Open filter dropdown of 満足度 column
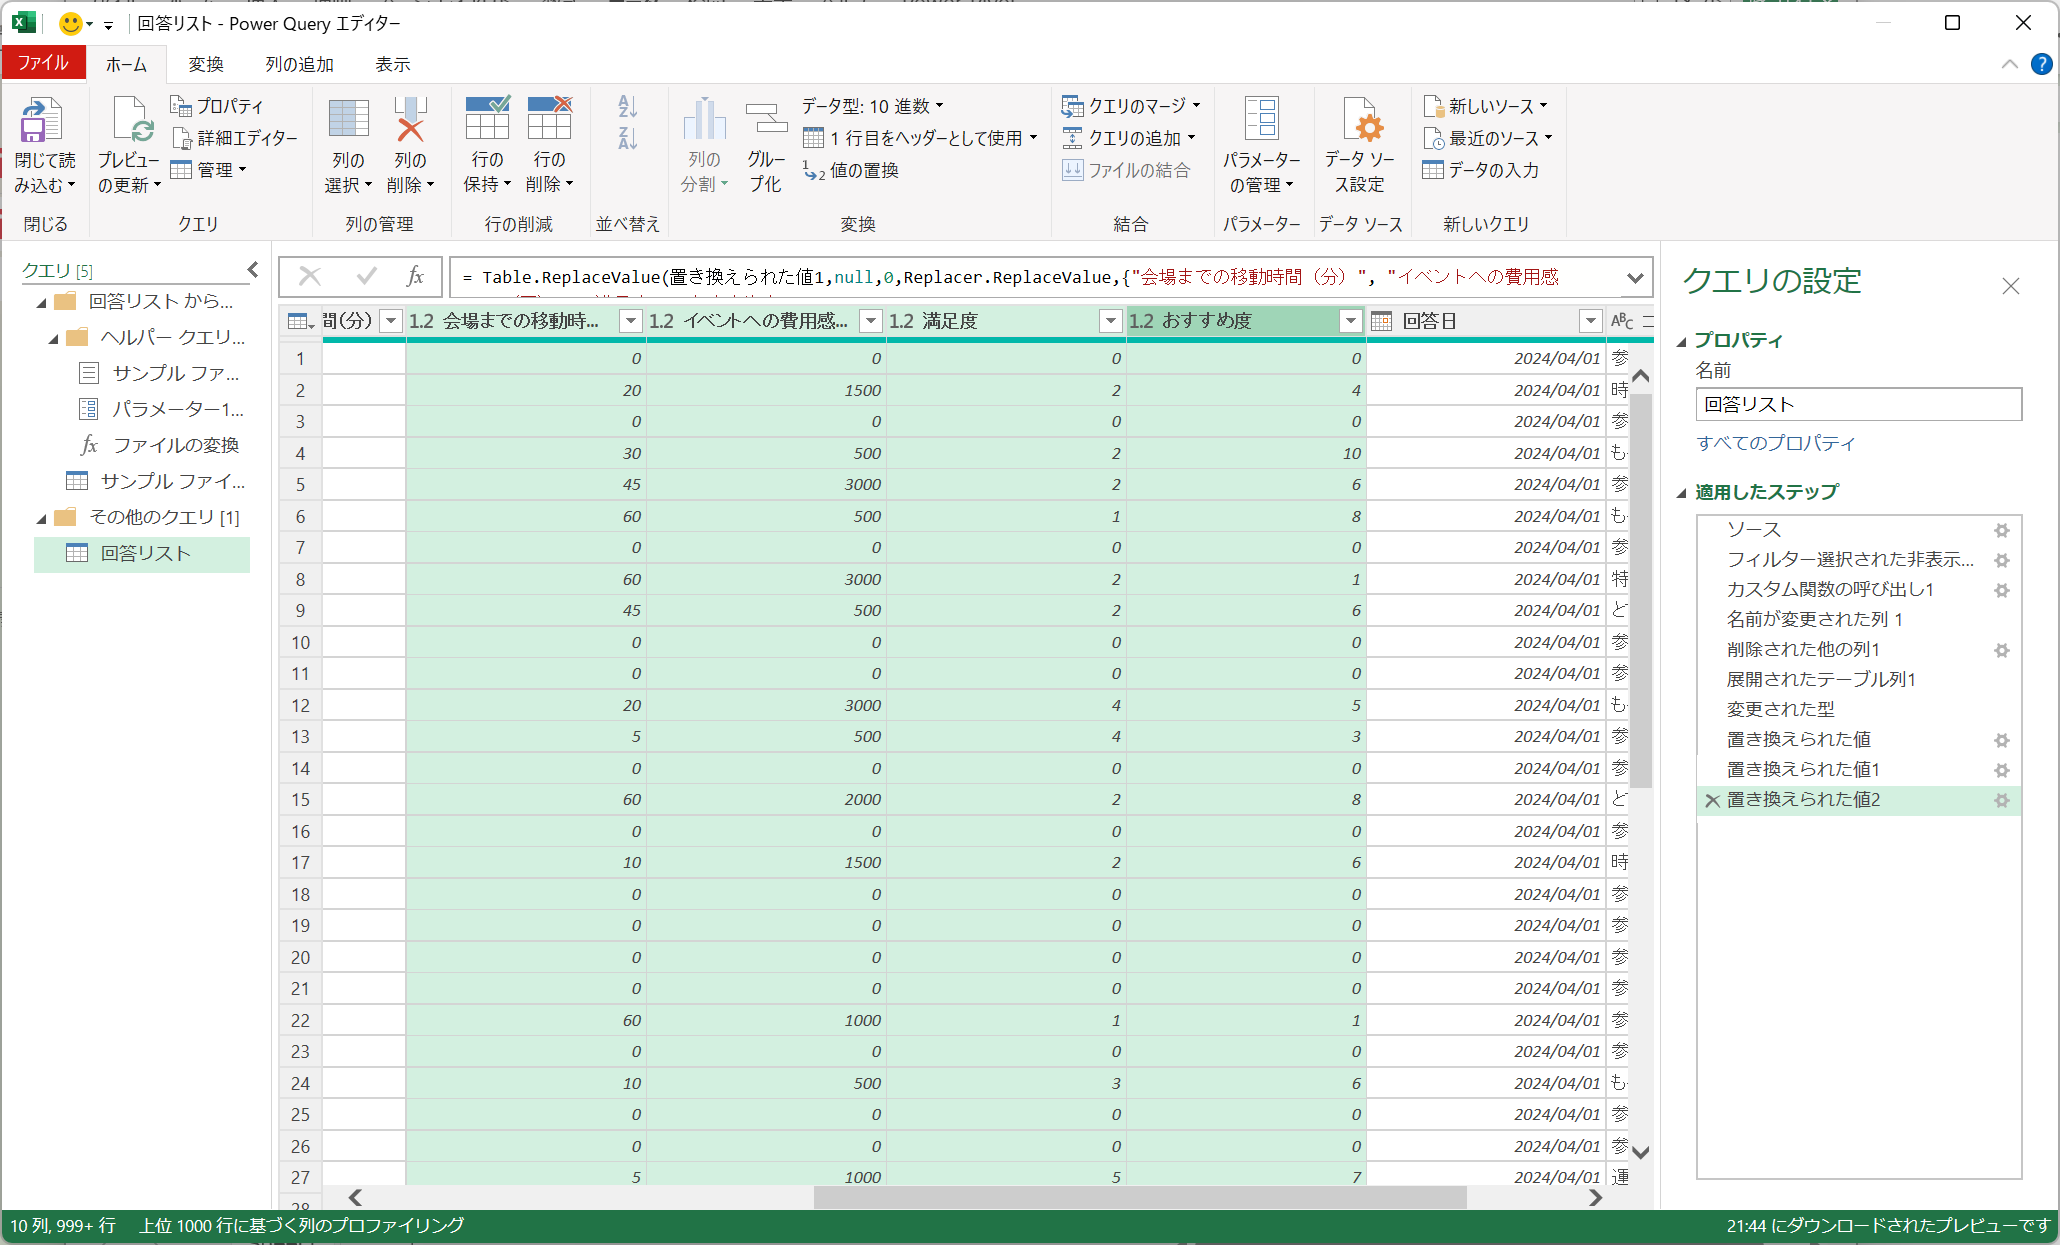 tap(1110, 321)
